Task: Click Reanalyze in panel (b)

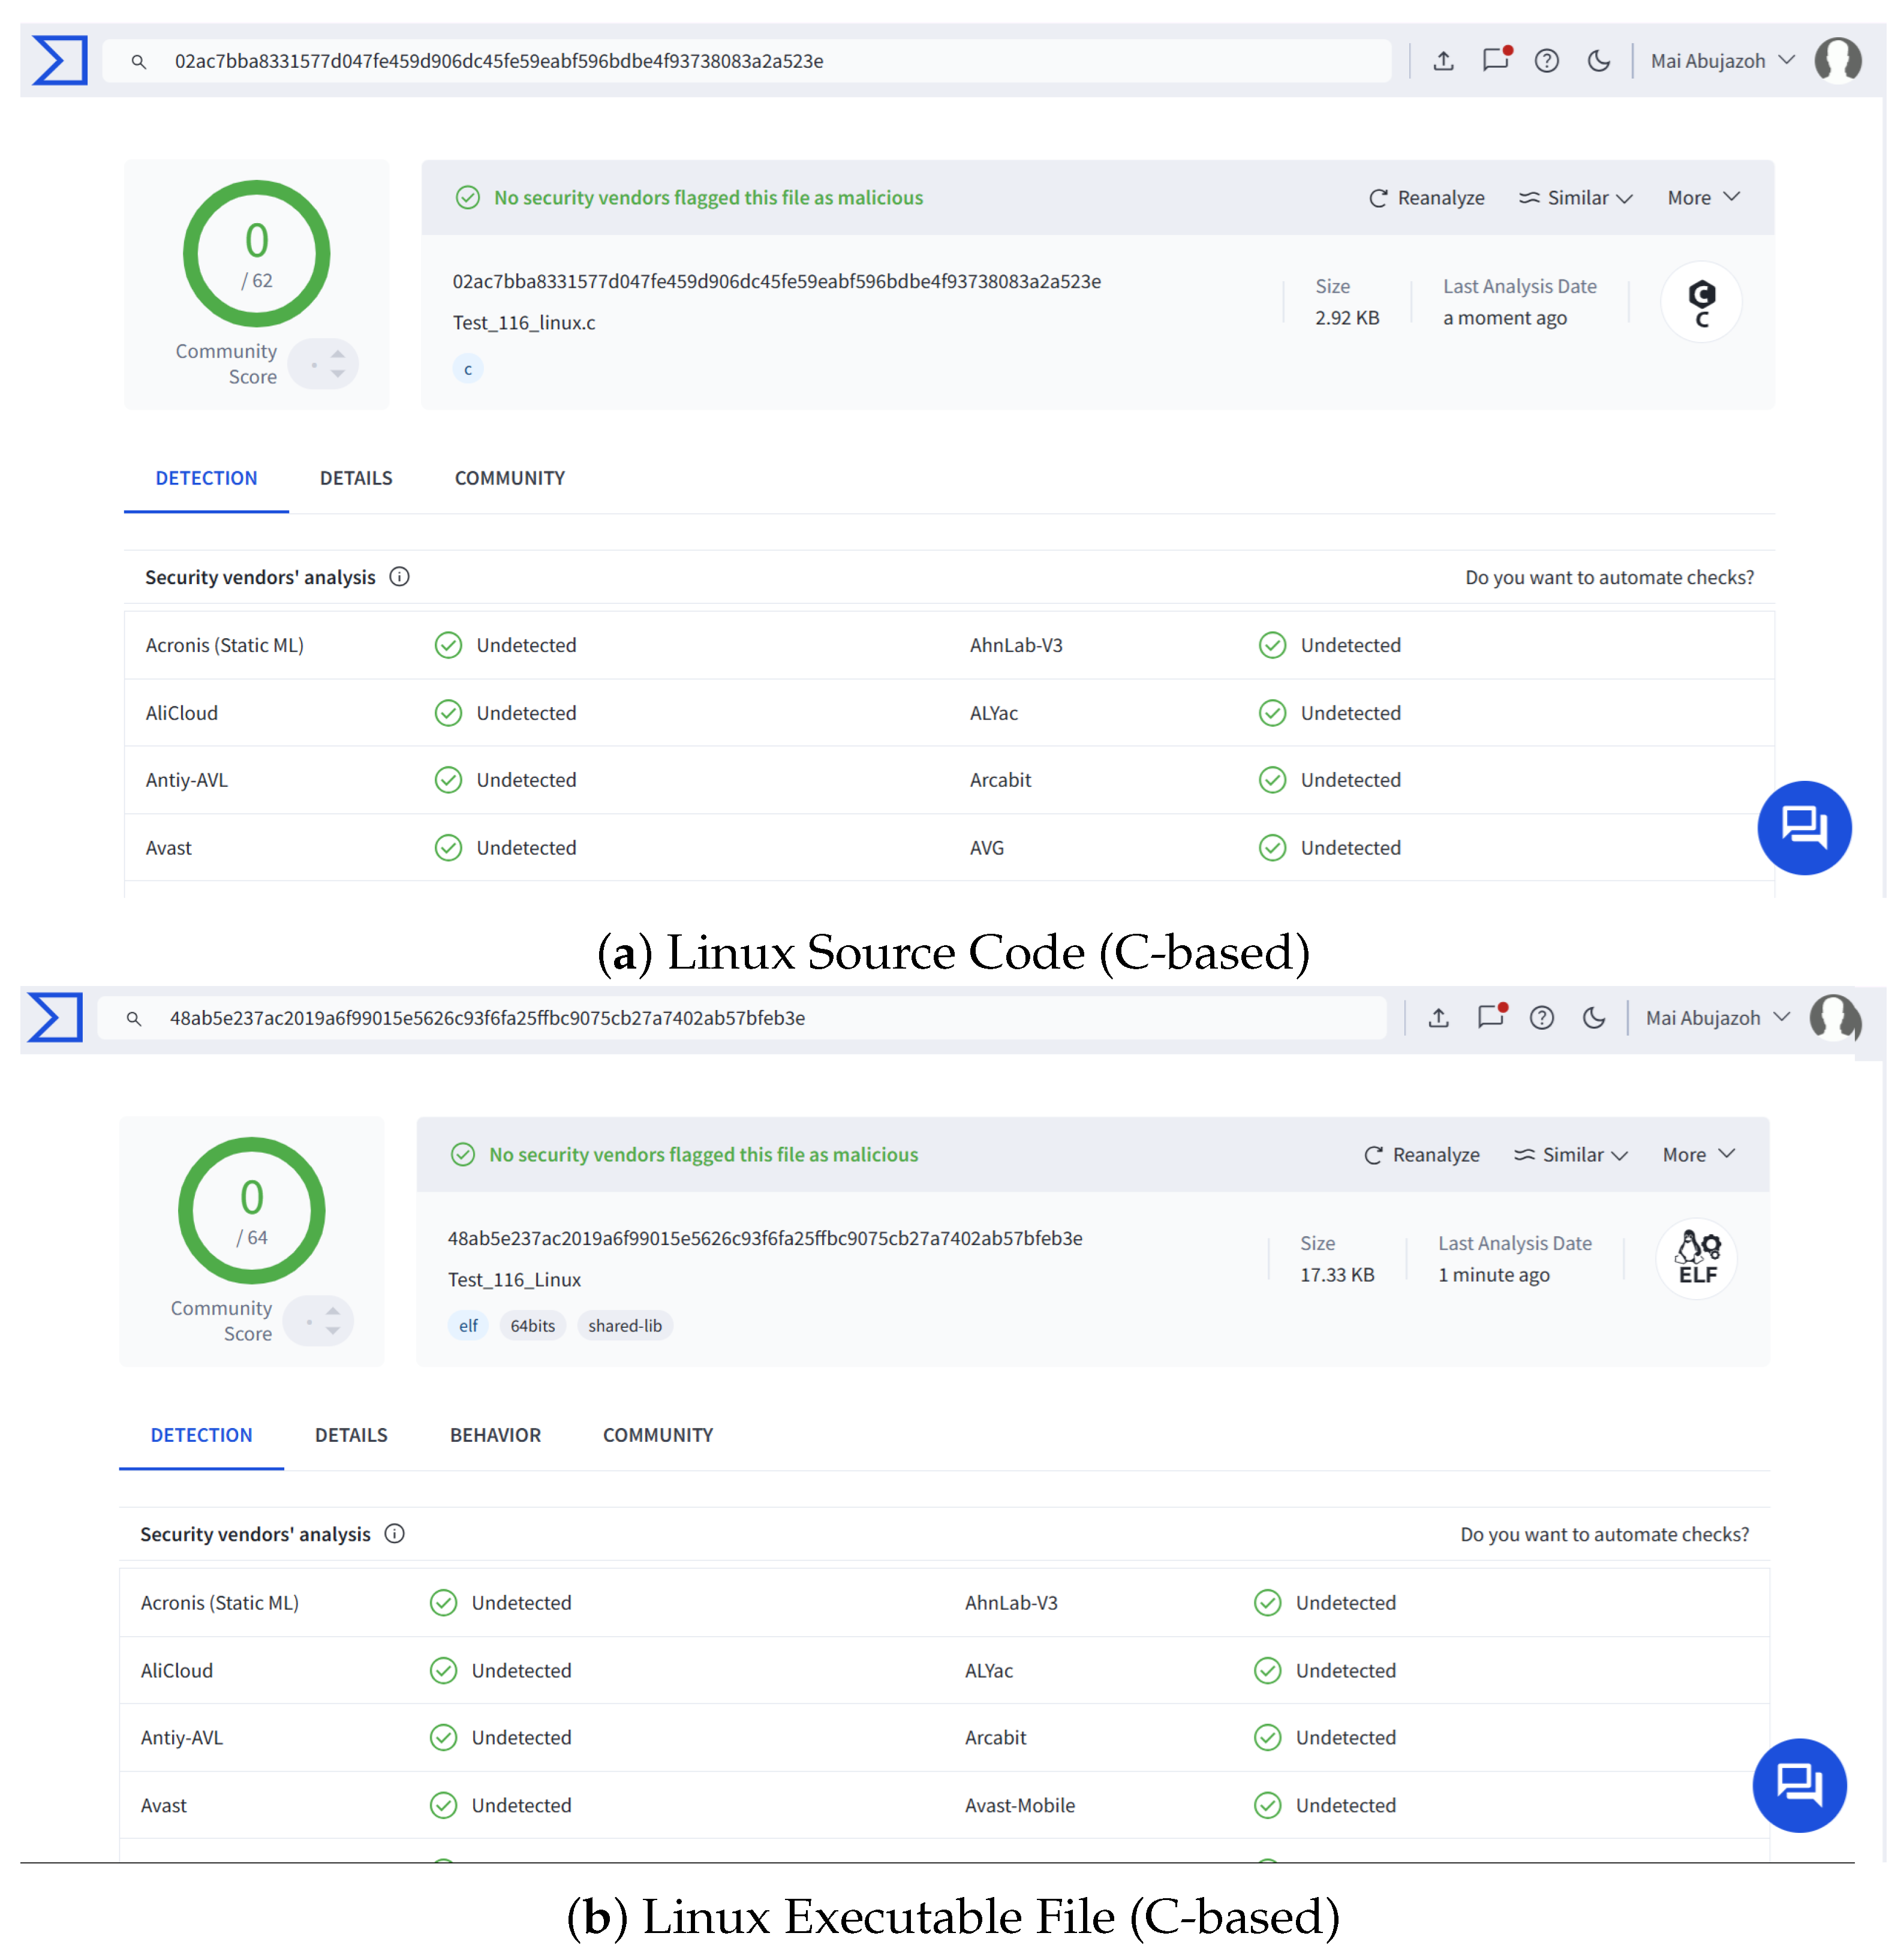Action: pos(1422,1155)
